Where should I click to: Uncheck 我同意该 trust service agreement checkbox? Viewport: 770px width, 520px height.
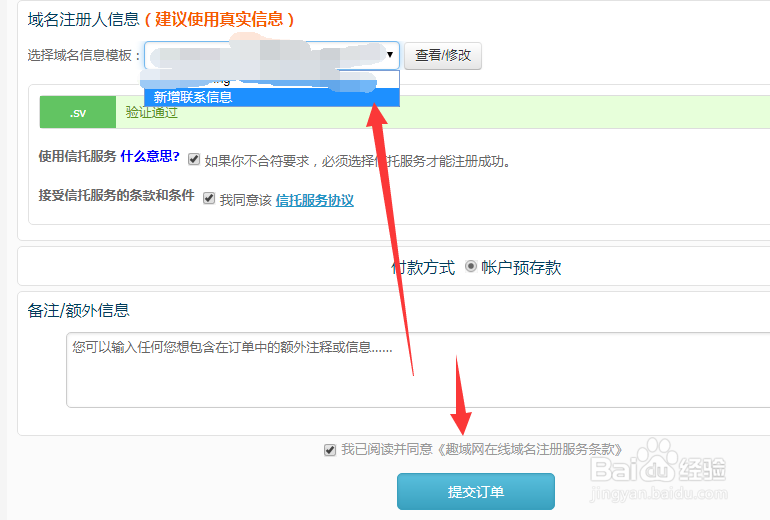[x=209, y=198]
